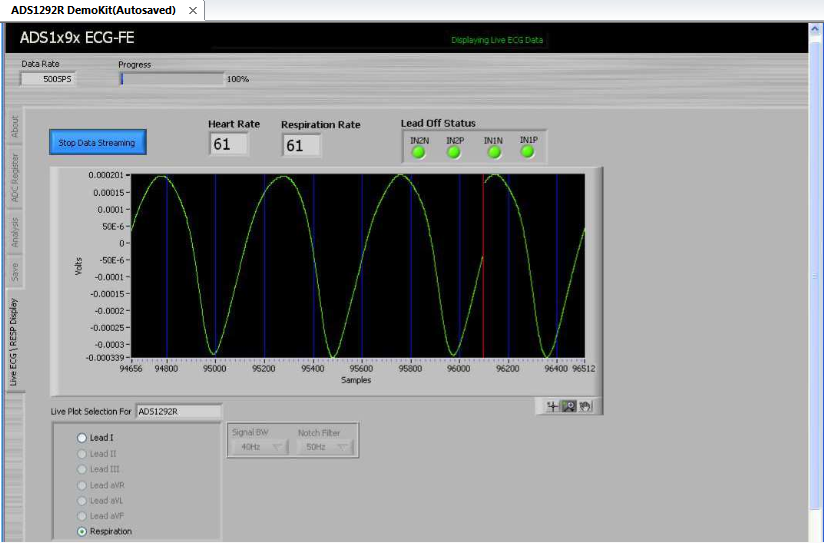This screenshot has width=824, height=543.
Task: Select the Lead aVF radio button
Action: coord(81,516)
